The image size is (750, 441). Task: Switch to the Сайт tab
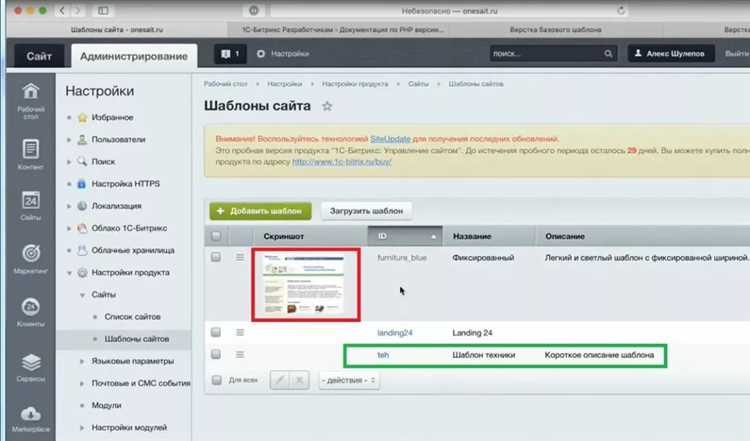(x=39, y=56)
